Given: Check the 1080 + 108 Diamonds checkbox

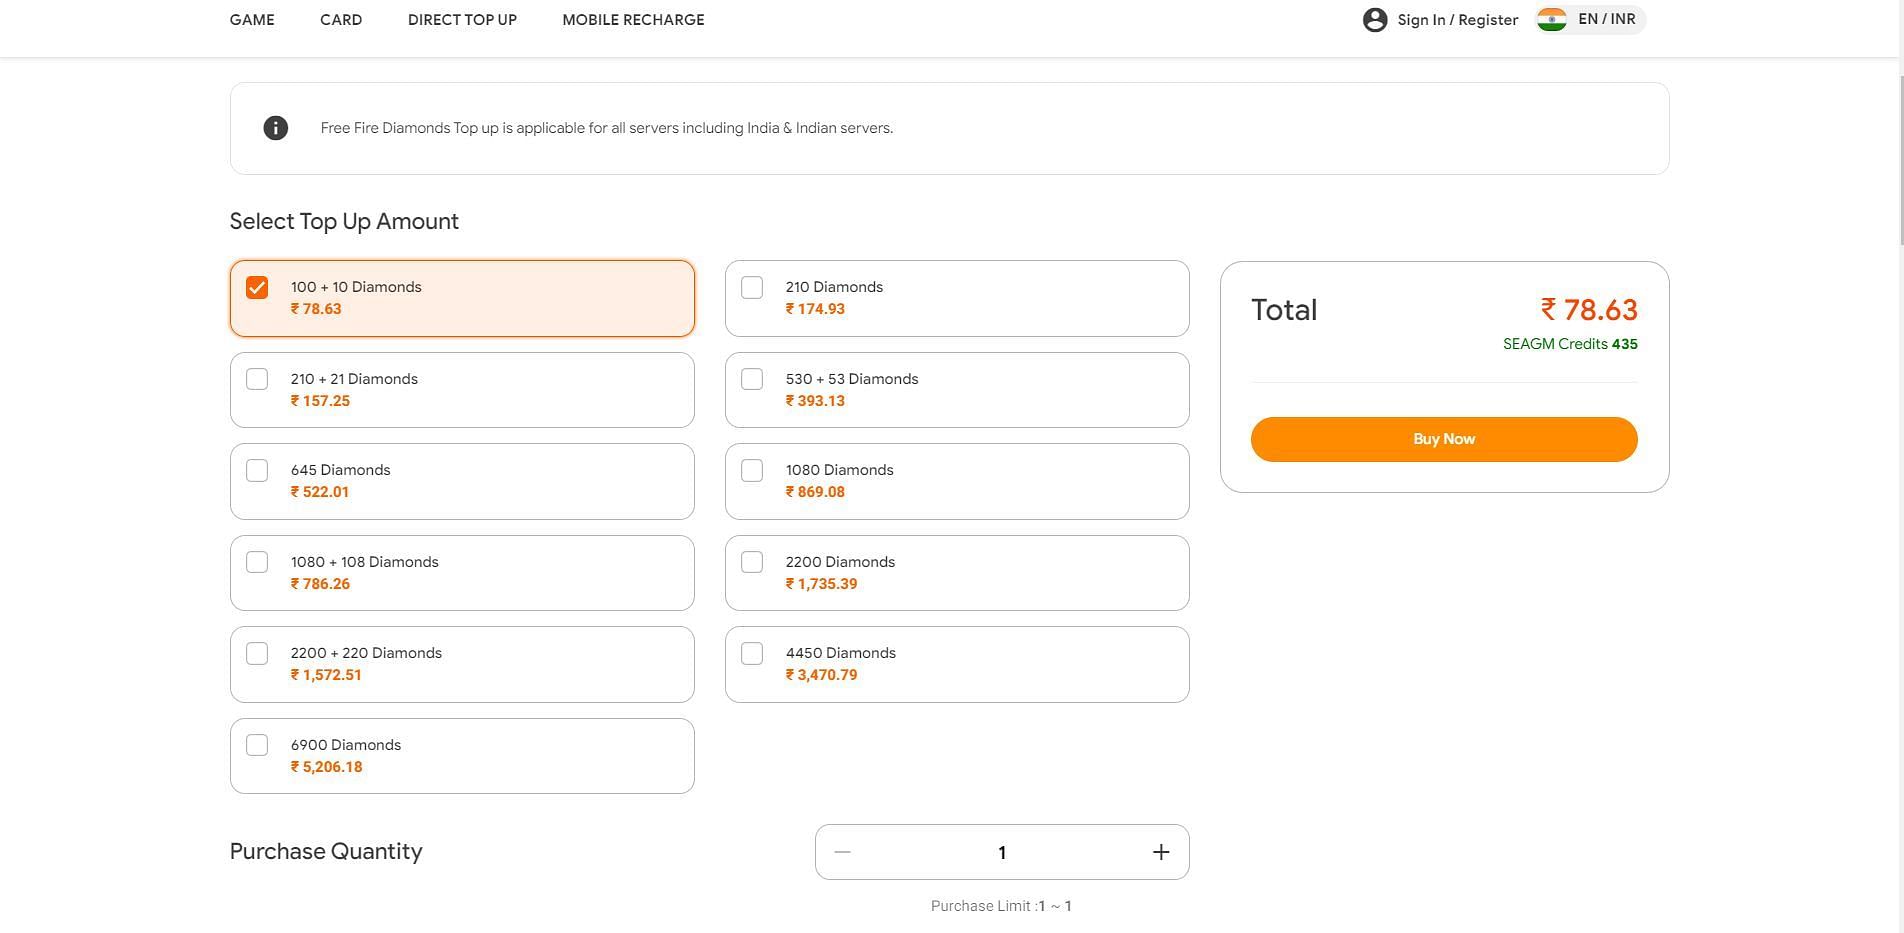Looking at the screenshot, I should [257, 562].
